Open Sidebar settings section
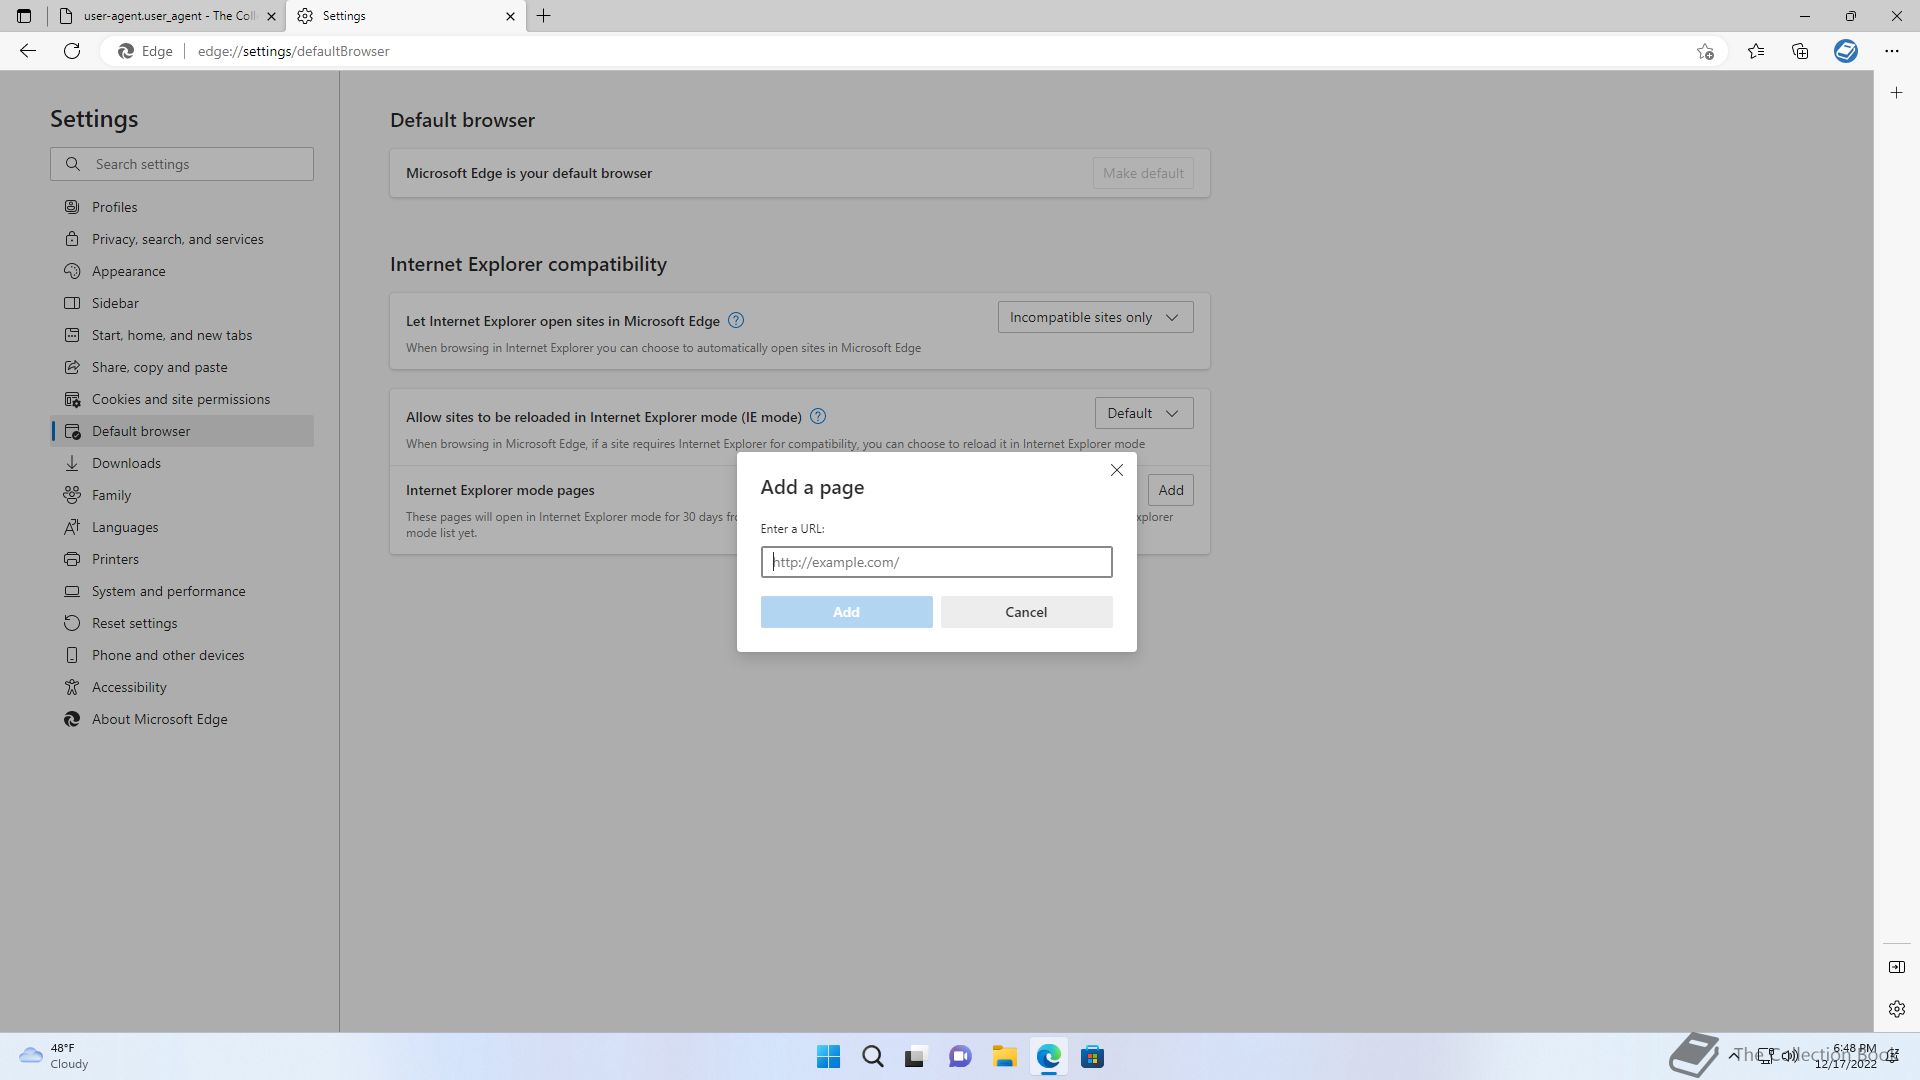The height and width of the screenshot is (1080, 1920). pos(182,303)
